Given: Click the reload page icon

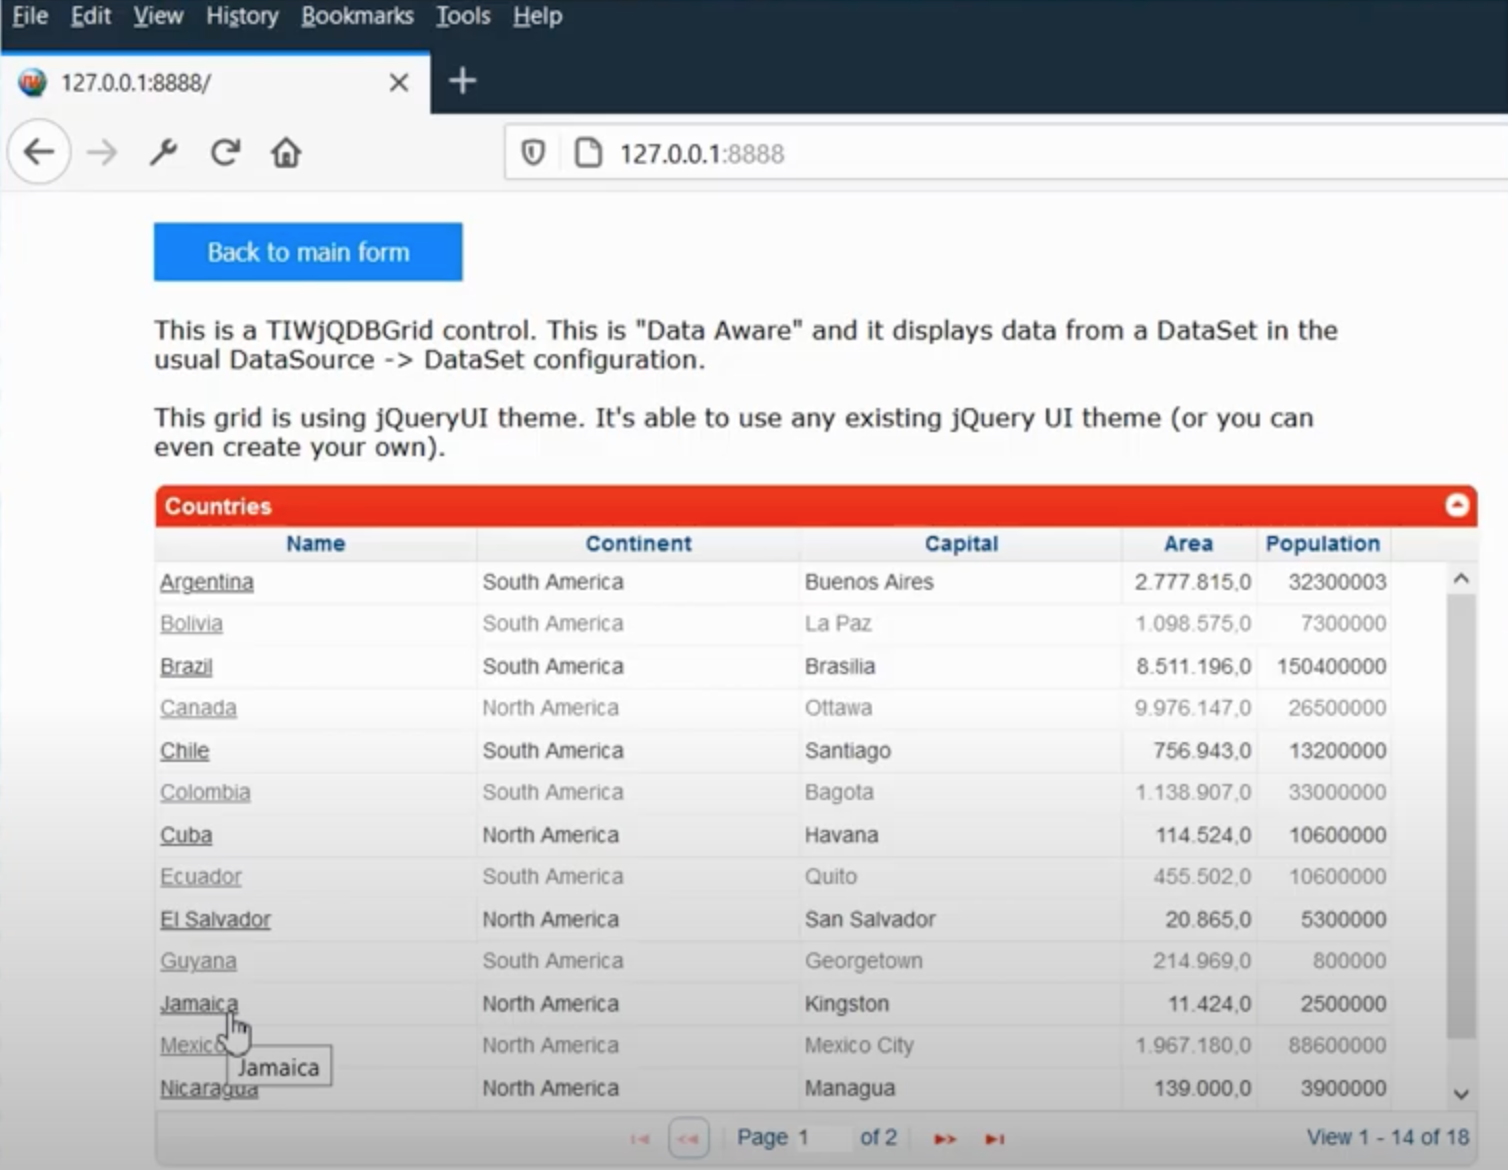Looking at the screenshot, I should pyautogui.click(x=225, y=153).
